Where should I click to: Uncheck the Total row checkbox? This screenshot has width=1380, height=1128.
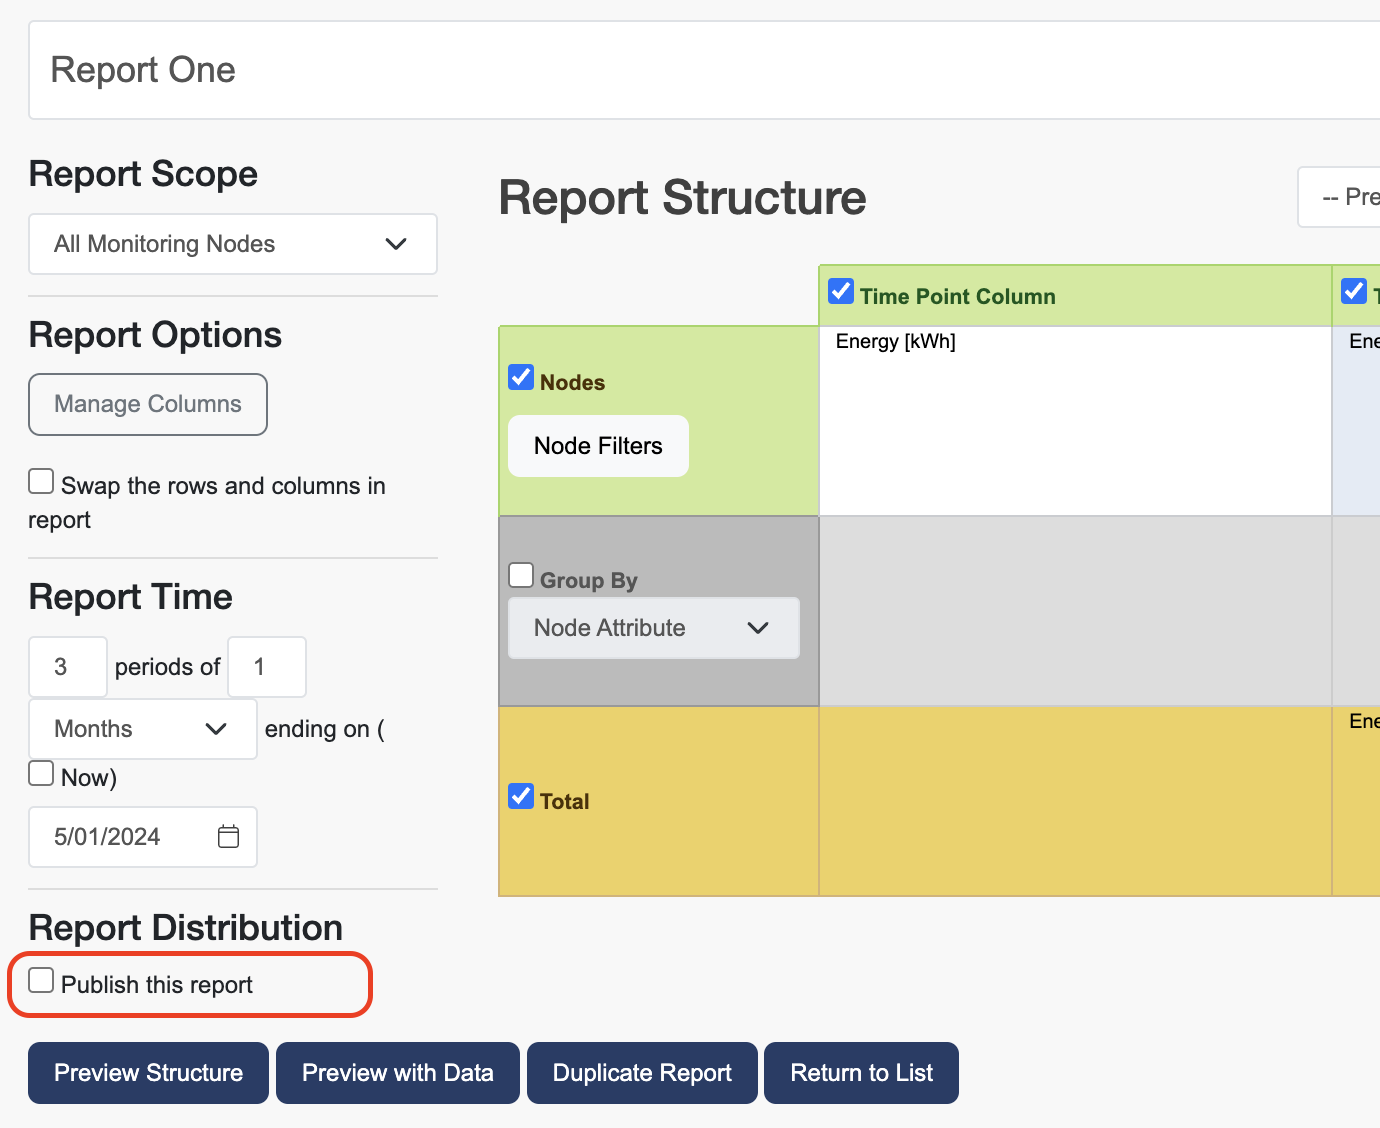coord(521,797)
